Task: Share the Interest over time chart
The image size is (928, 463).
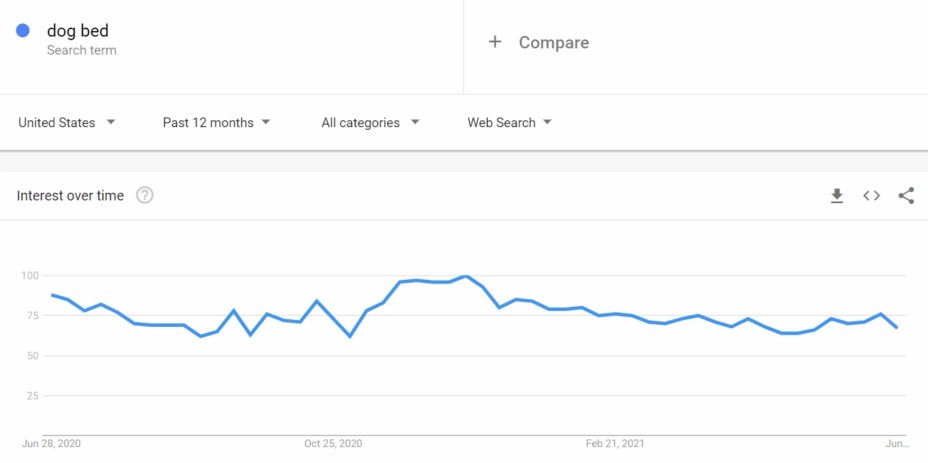Action: [x=906, y=196]
